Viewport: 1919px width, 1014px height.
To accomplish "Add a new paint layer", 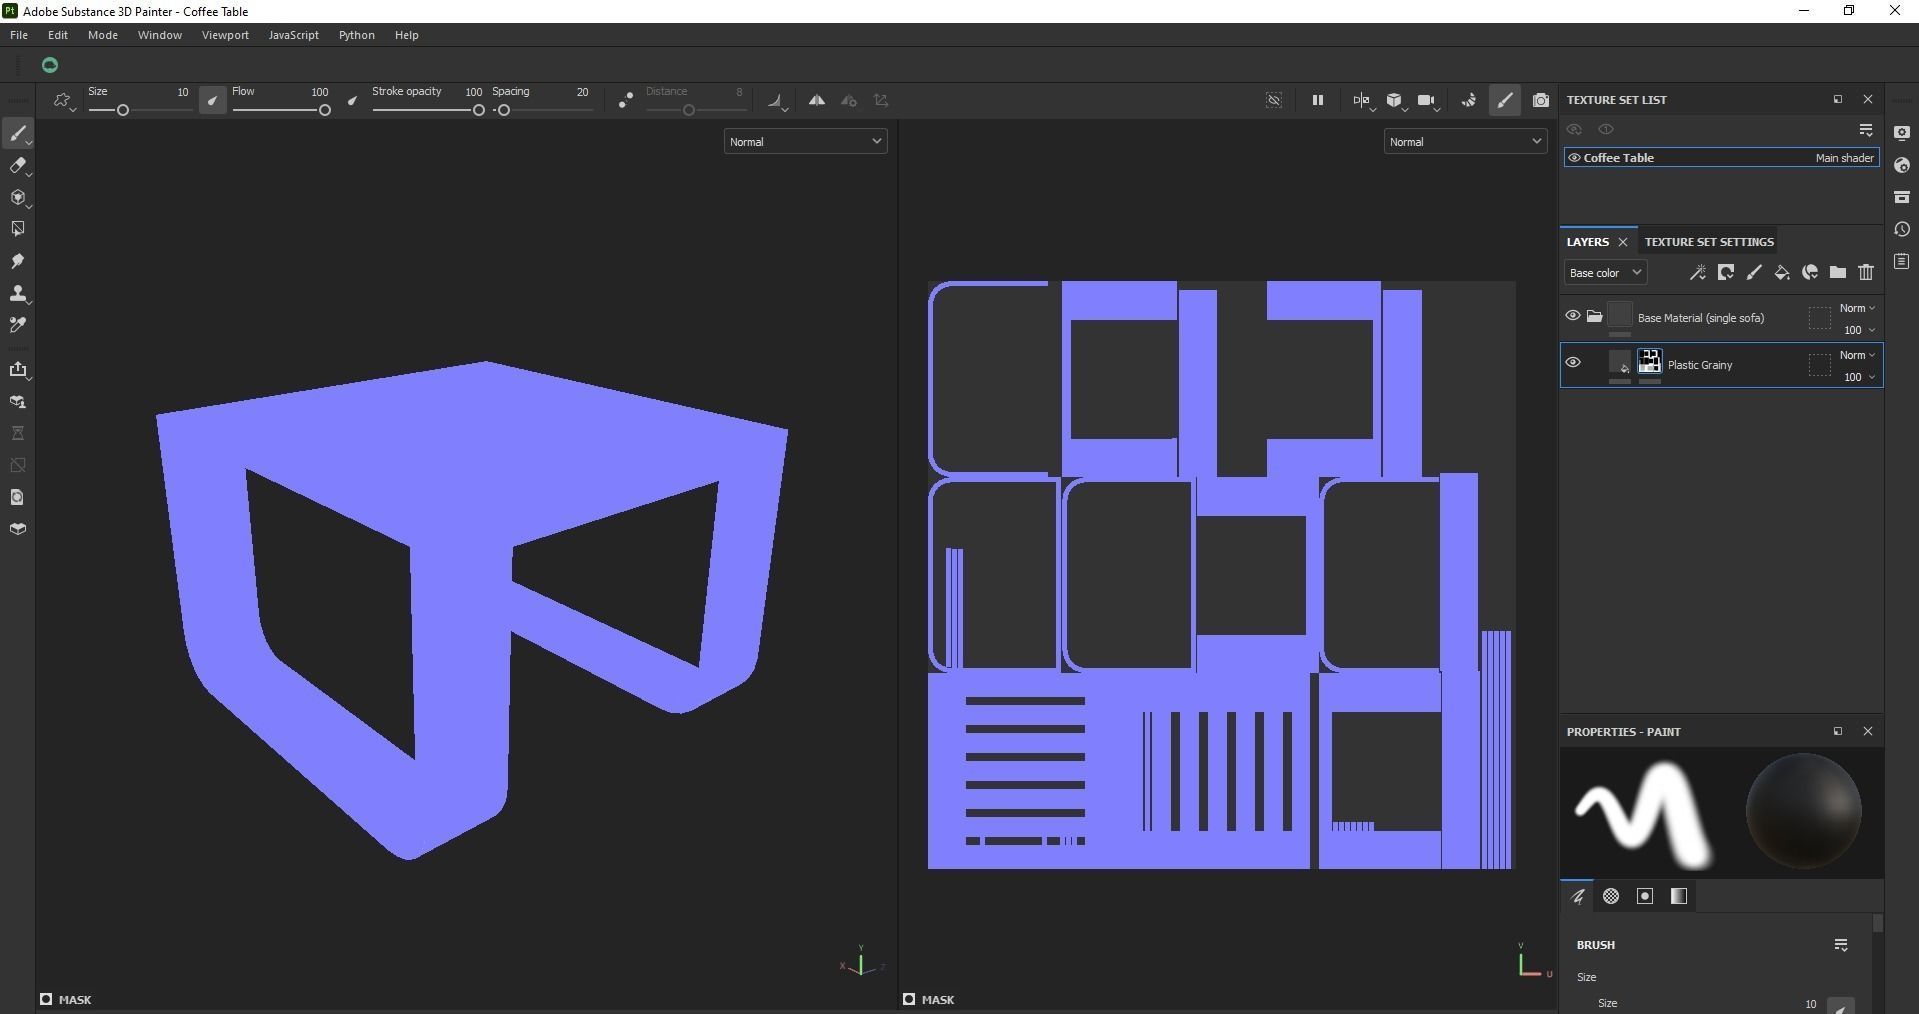I will coord(1753,272).
